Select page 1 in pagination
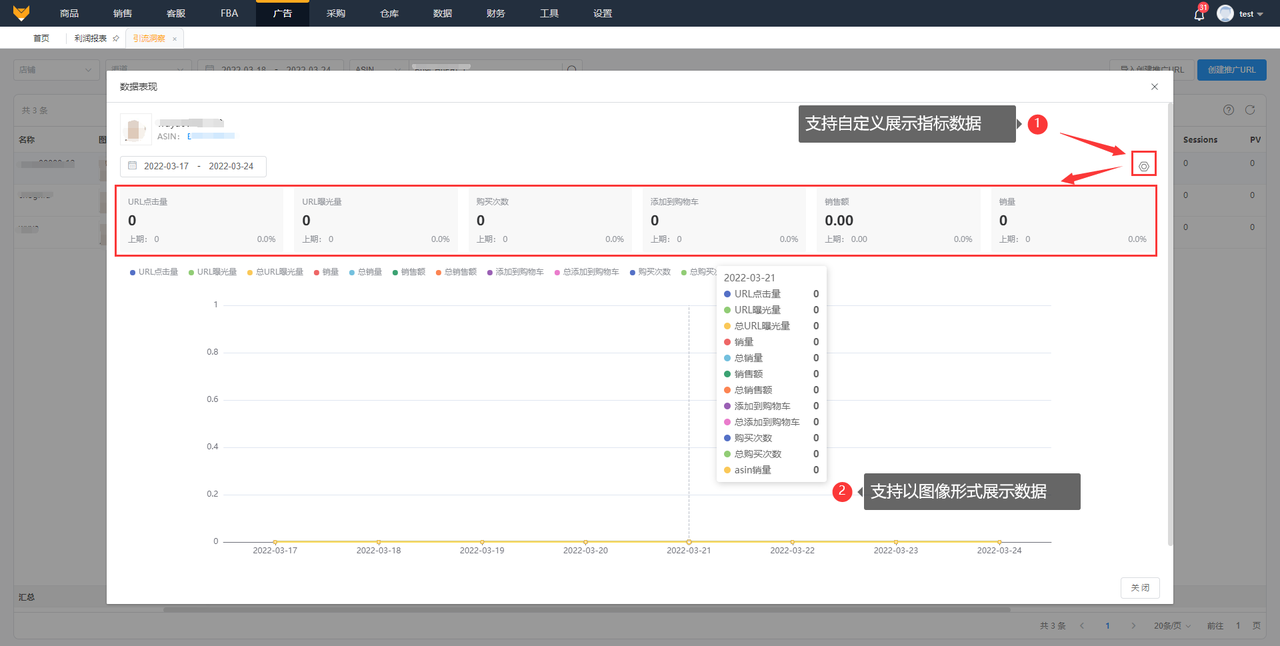Image resolution: width=1280 pixels, height=646 pixels. point(1107,625)
